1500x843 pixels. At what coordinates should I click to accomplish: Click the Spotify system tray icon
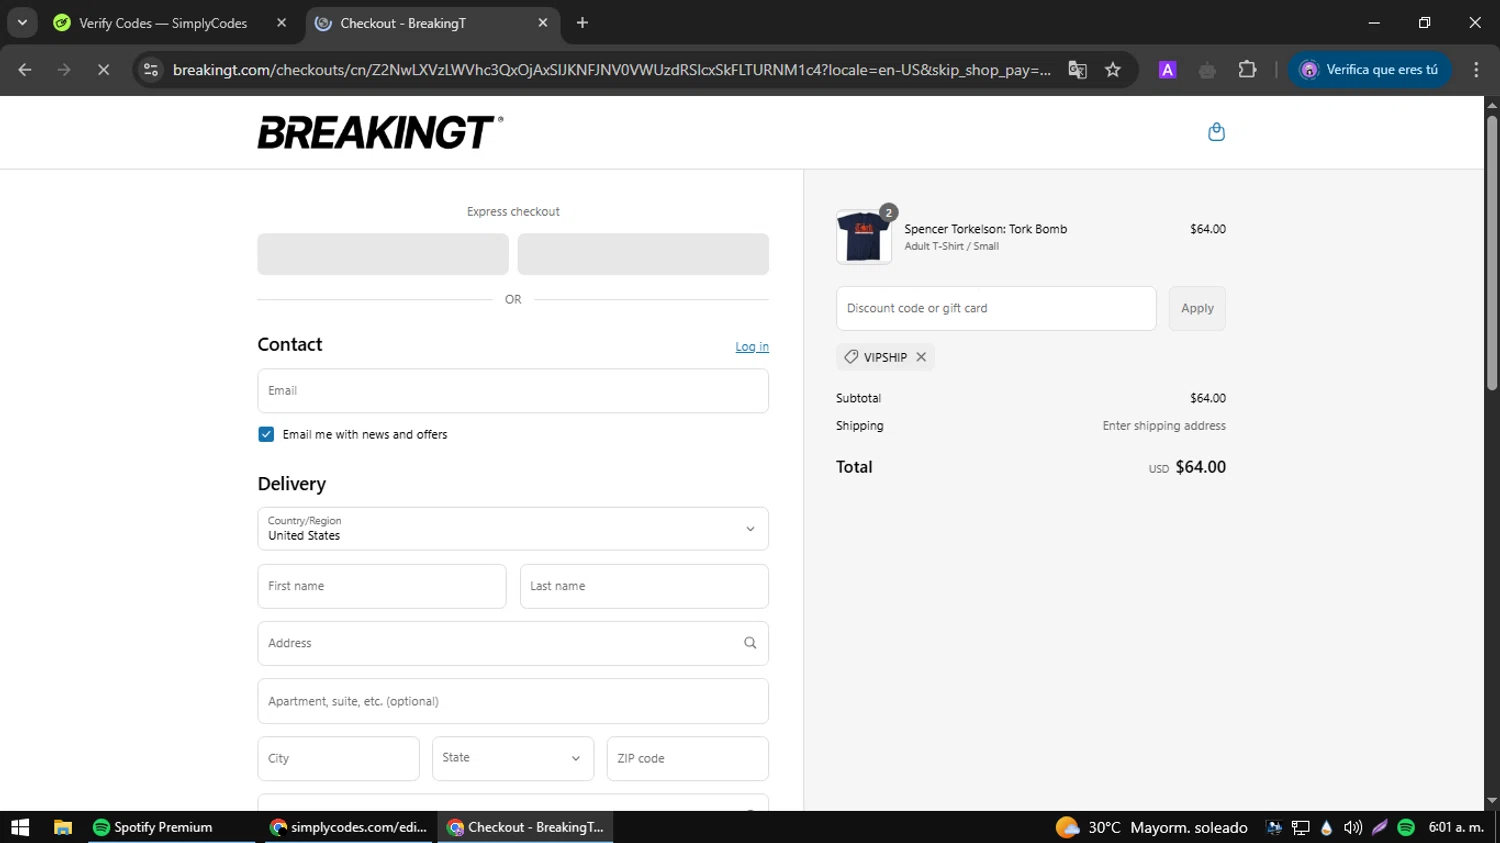(x=1406, y=827)
